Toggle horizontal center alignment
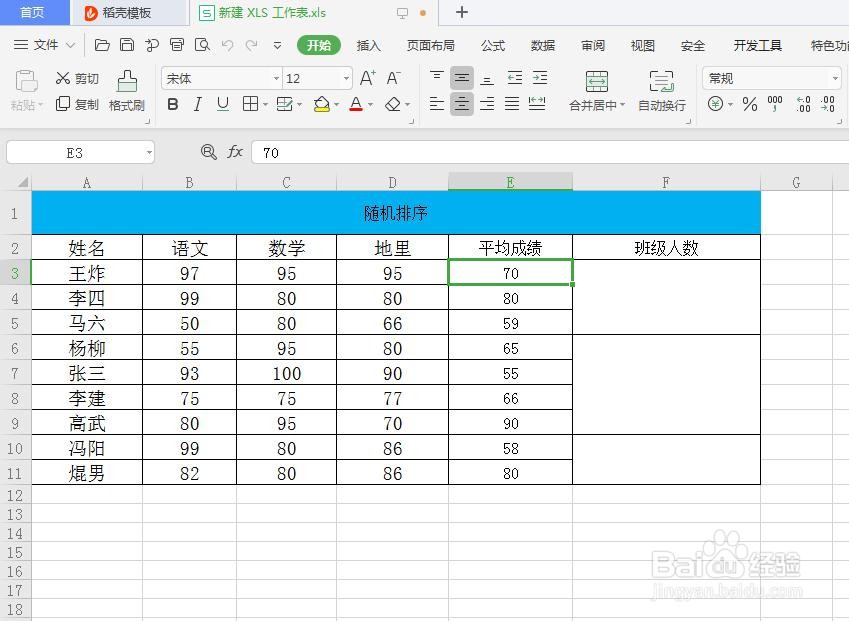The height and width of the screenshot is (621, 849). click(x=462, y=103)
